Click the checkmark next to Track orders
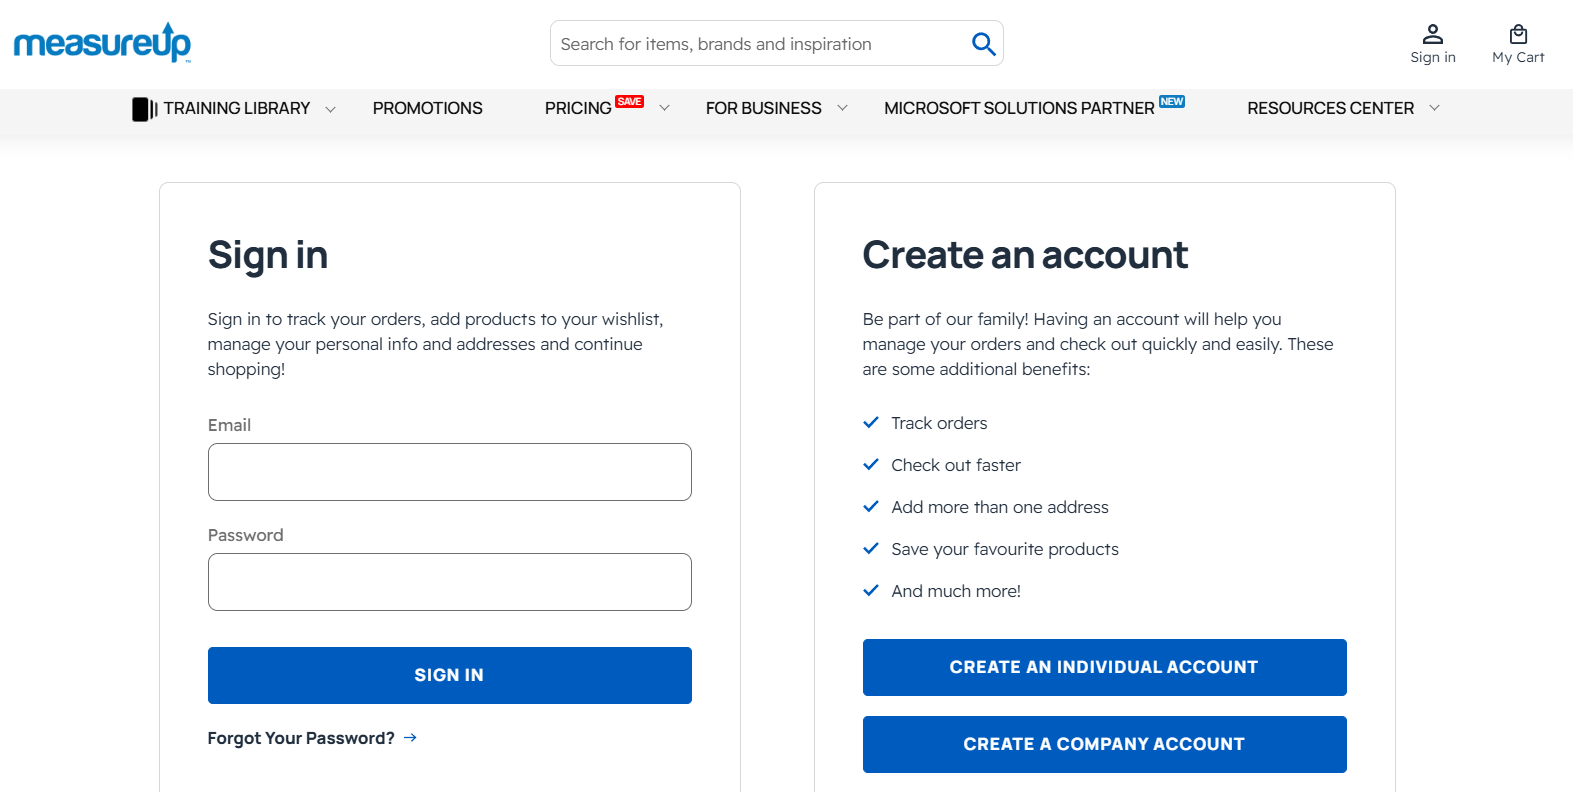 870,422
